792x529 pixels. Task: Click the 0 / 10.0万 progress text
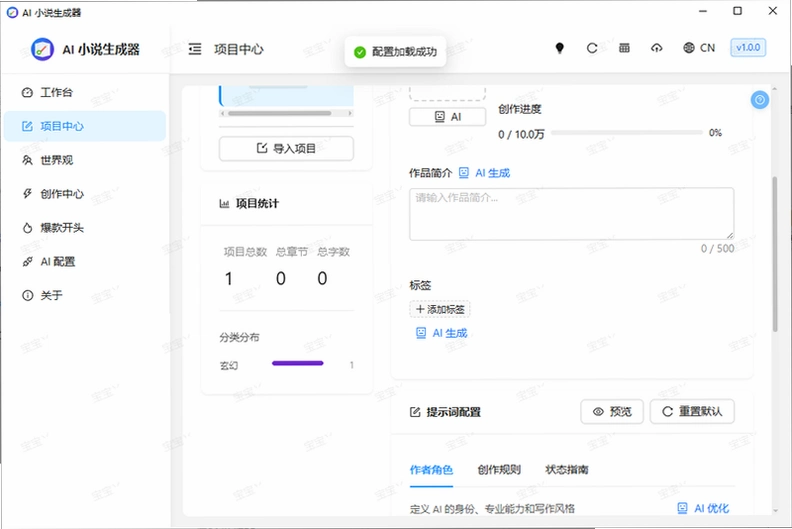click(521, 134)
